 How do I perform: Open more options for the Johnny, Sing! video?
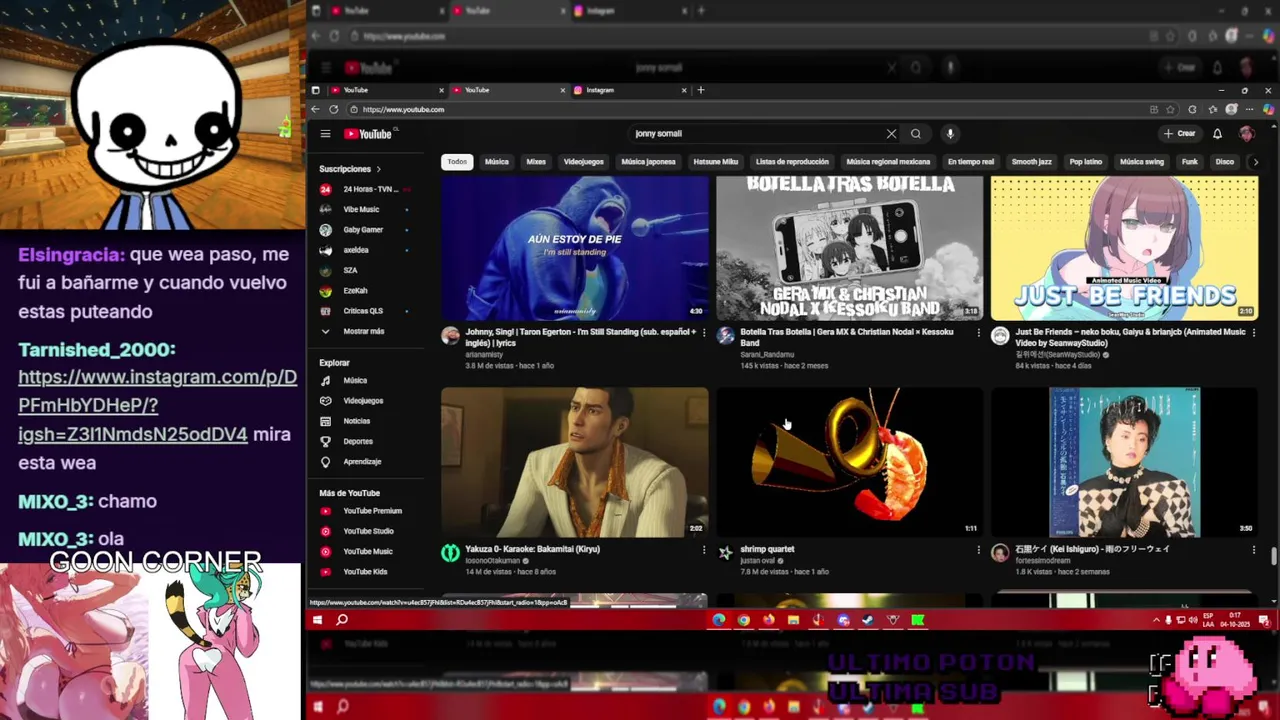703,332
